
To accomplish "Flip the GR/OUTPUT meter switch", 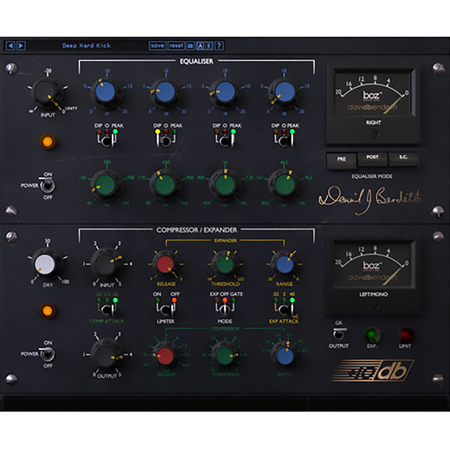I will (x=339, y=334).
